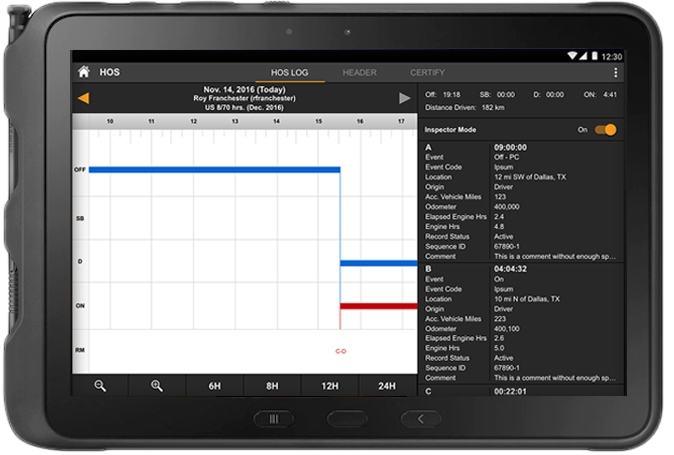Tap location 10 mi N of Dallas, TX

coord(527,299)
